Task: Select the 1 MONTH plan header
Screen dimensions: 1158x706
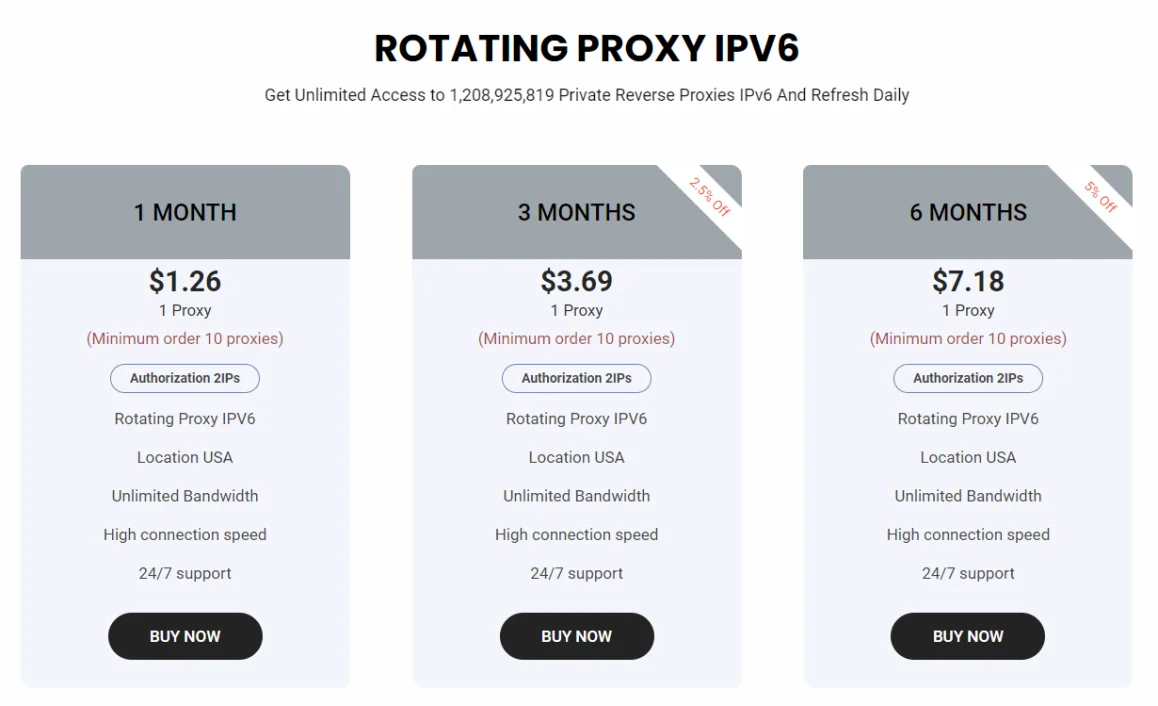Action: 185,212
